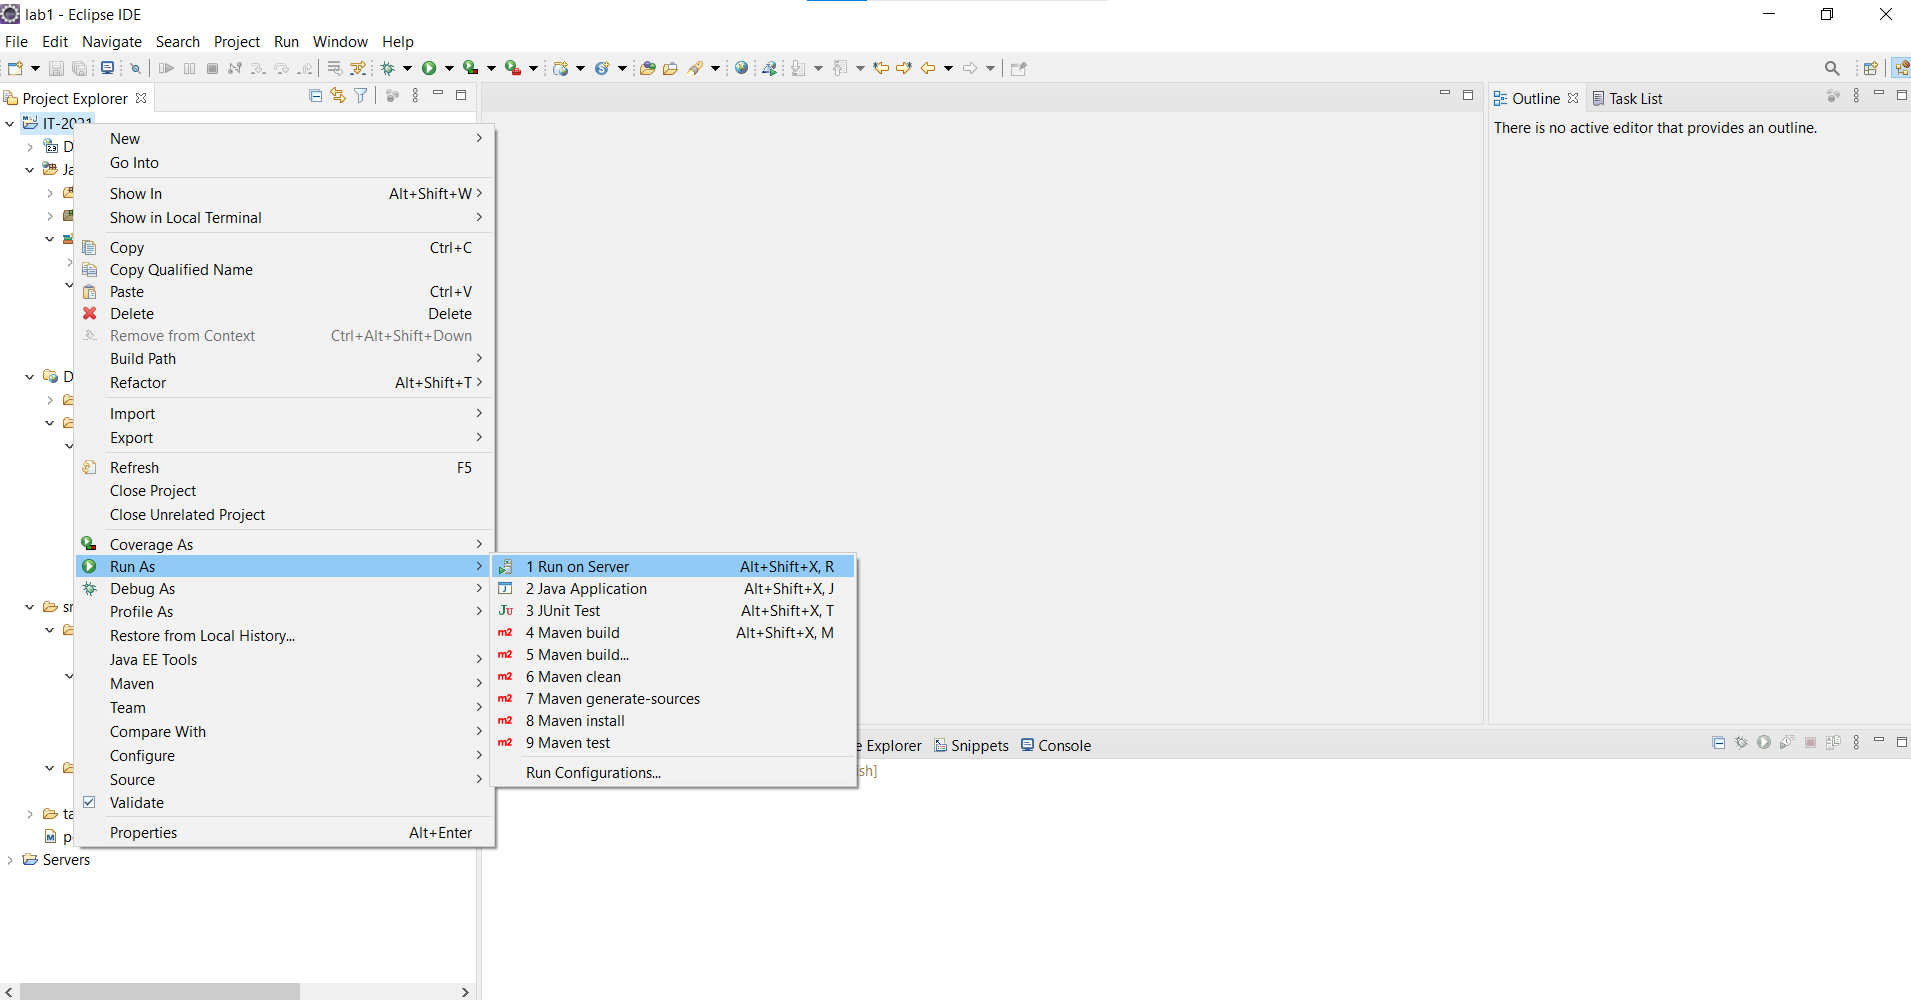1911x1000 pixels.
Task: Open the Debug As context submenu
Action: tap(286, 589)
